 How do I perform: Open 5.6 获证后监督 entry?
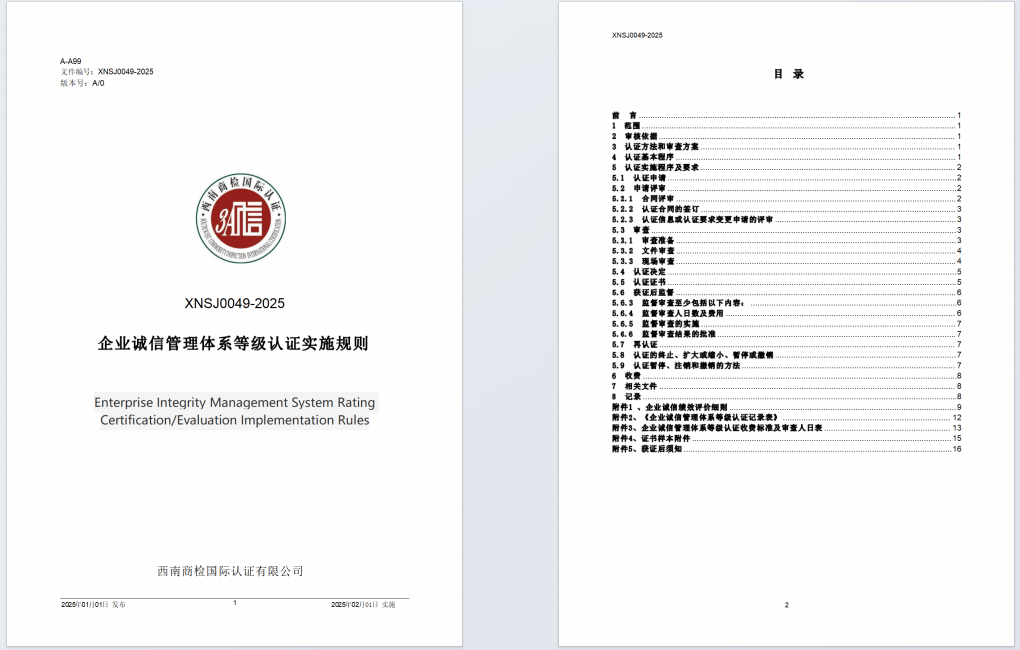651,292
